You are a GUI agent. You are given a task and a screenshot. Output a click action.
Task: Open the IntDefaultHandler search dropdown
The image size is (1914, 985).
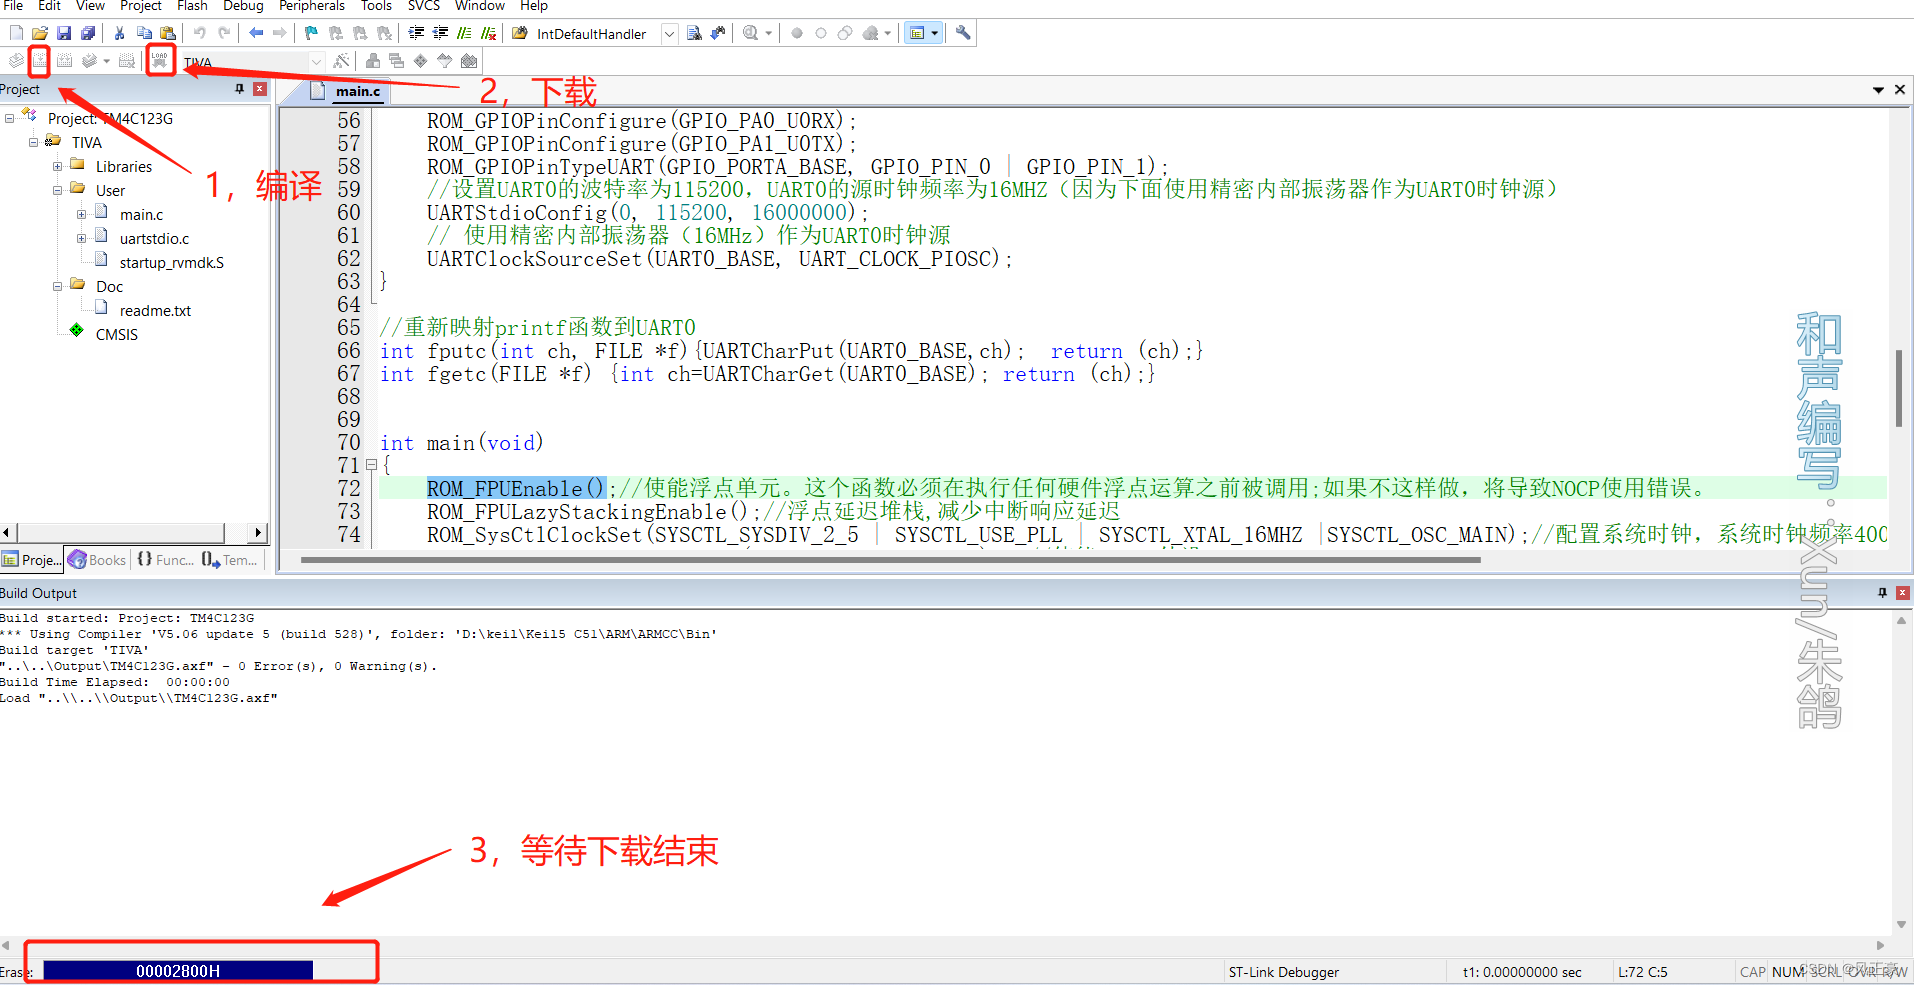669,34
